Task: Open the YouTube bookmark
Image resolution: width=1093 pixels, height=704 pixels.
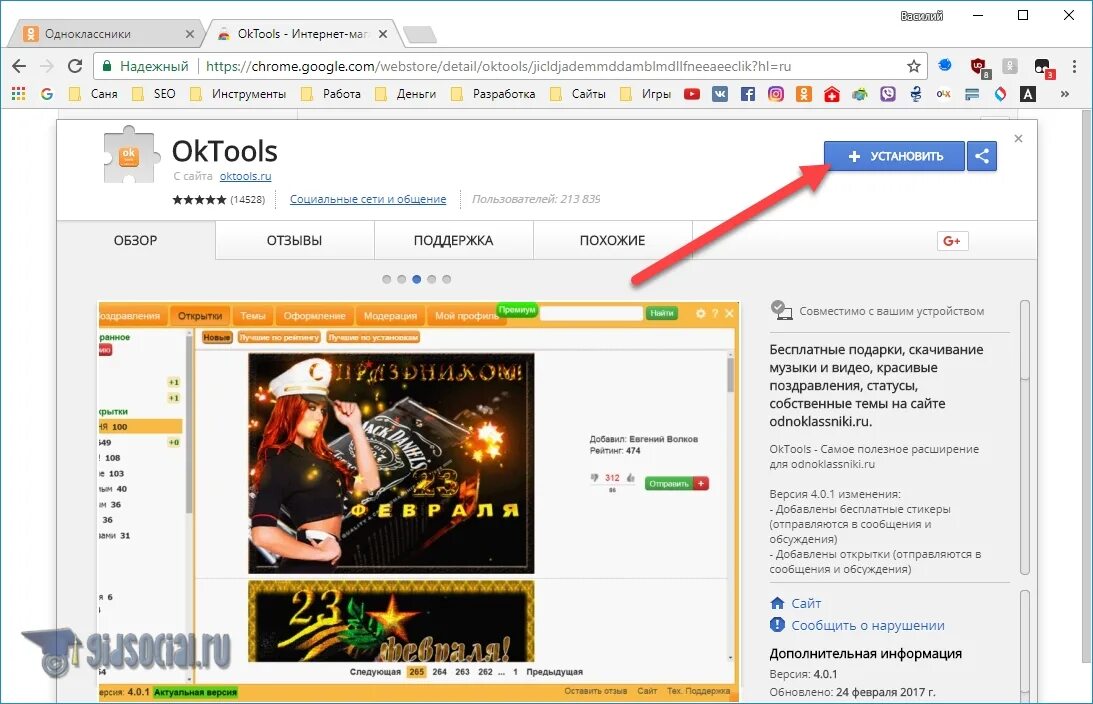Action: pos(691,94)
